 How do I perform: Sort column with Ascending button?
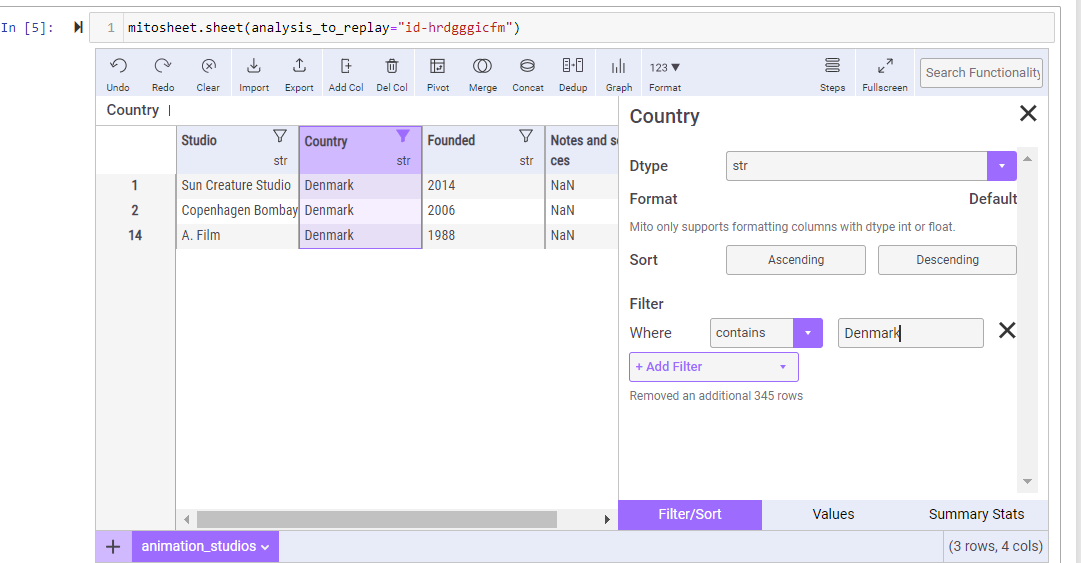tap(795, 260)
